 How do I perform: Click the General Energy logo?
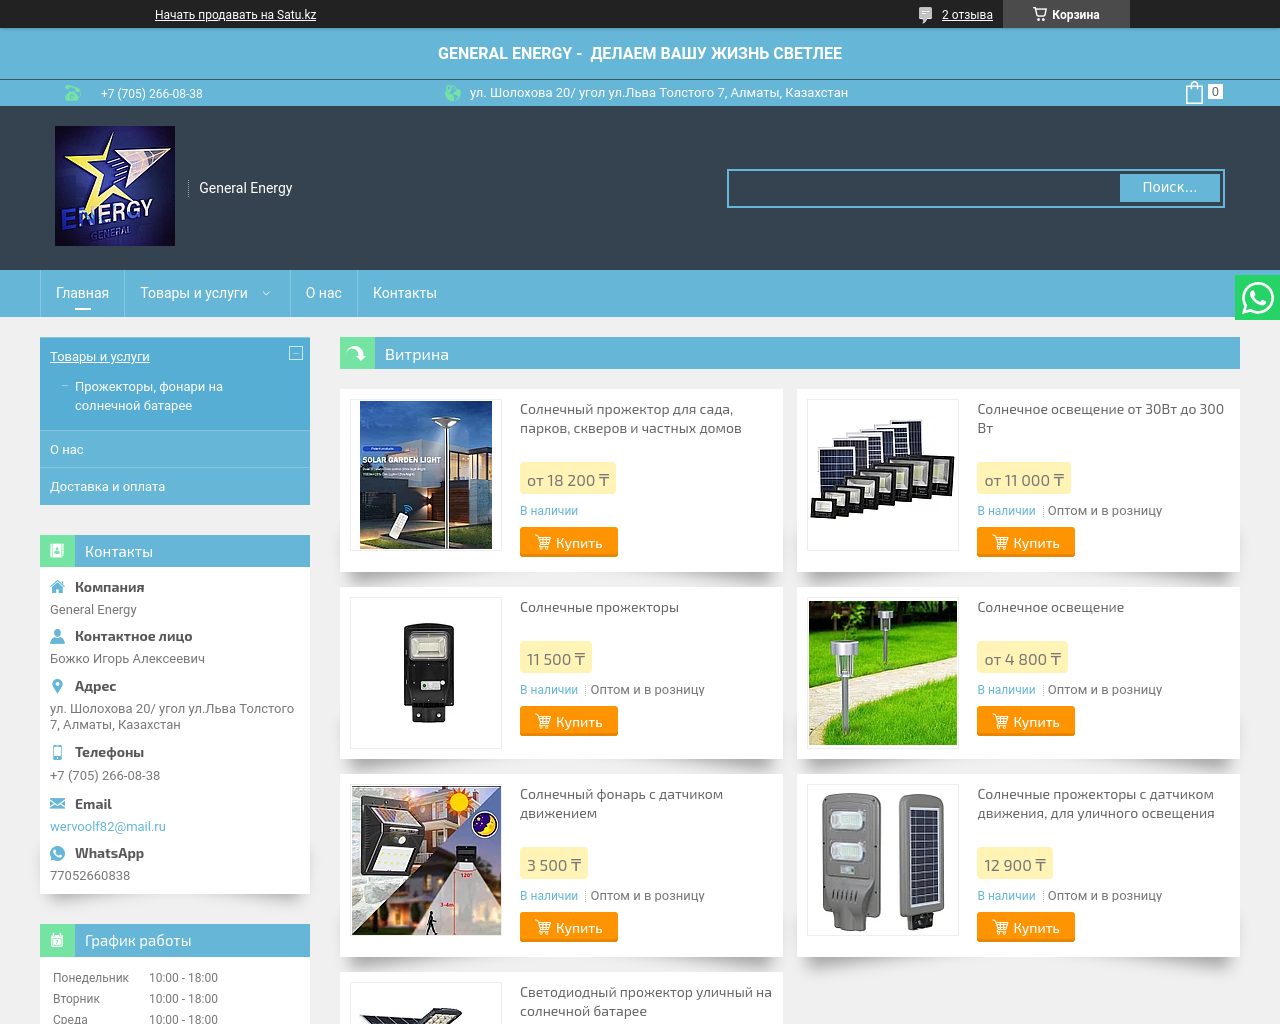[115, 186]
